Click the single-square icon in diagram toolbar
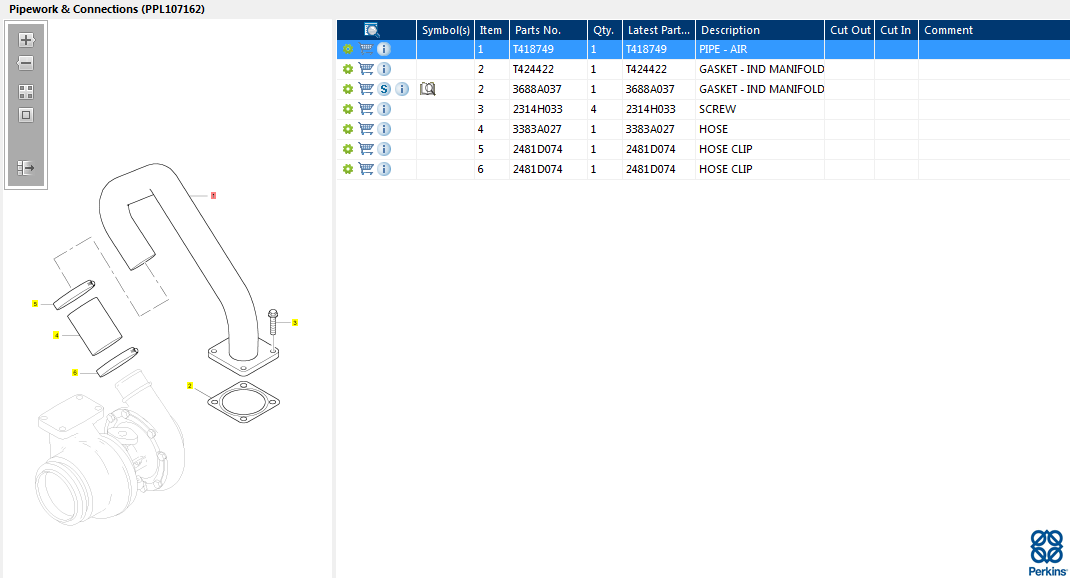Screen dimensions: 1070x578 pyautogui.click(x=26, y=114)
